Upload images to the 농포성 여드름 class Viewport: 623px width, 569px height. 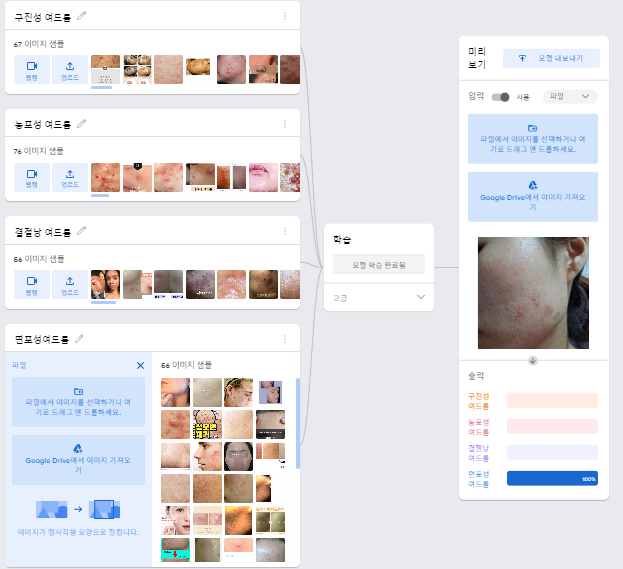70,177
